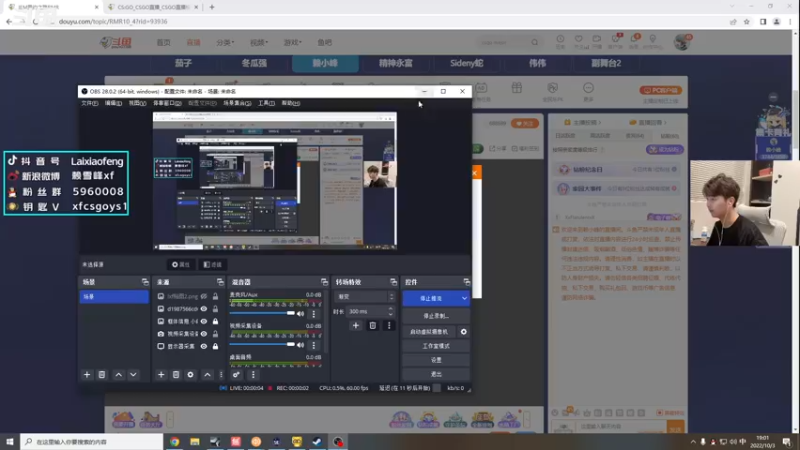Delete selected source with trash icon
800x450 pixels.
pos(176,374)
